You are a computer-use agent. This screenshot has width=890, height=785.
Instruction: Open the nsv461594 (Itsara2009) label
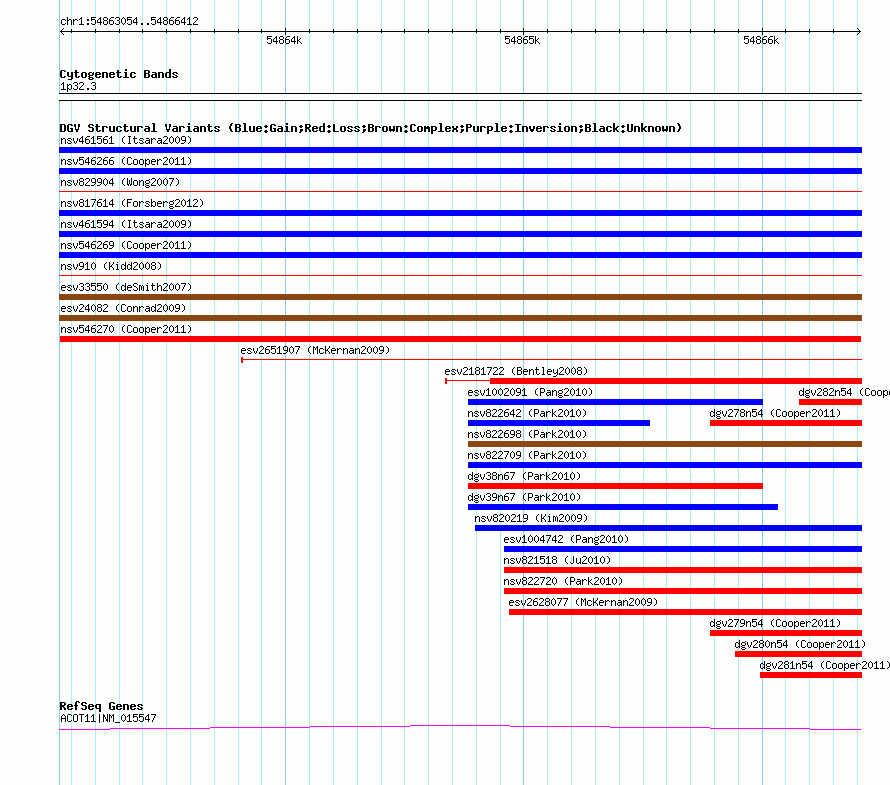(126, 224)
